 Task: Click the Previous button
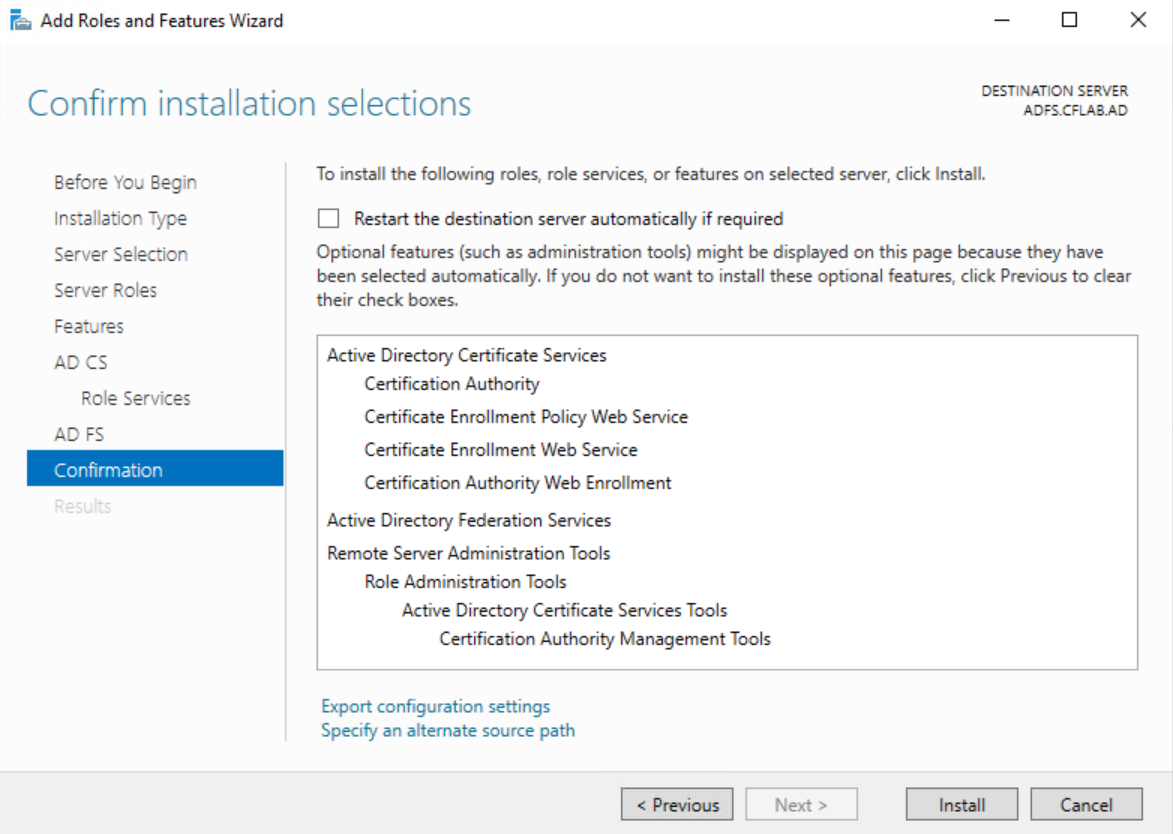pos(677,805)
